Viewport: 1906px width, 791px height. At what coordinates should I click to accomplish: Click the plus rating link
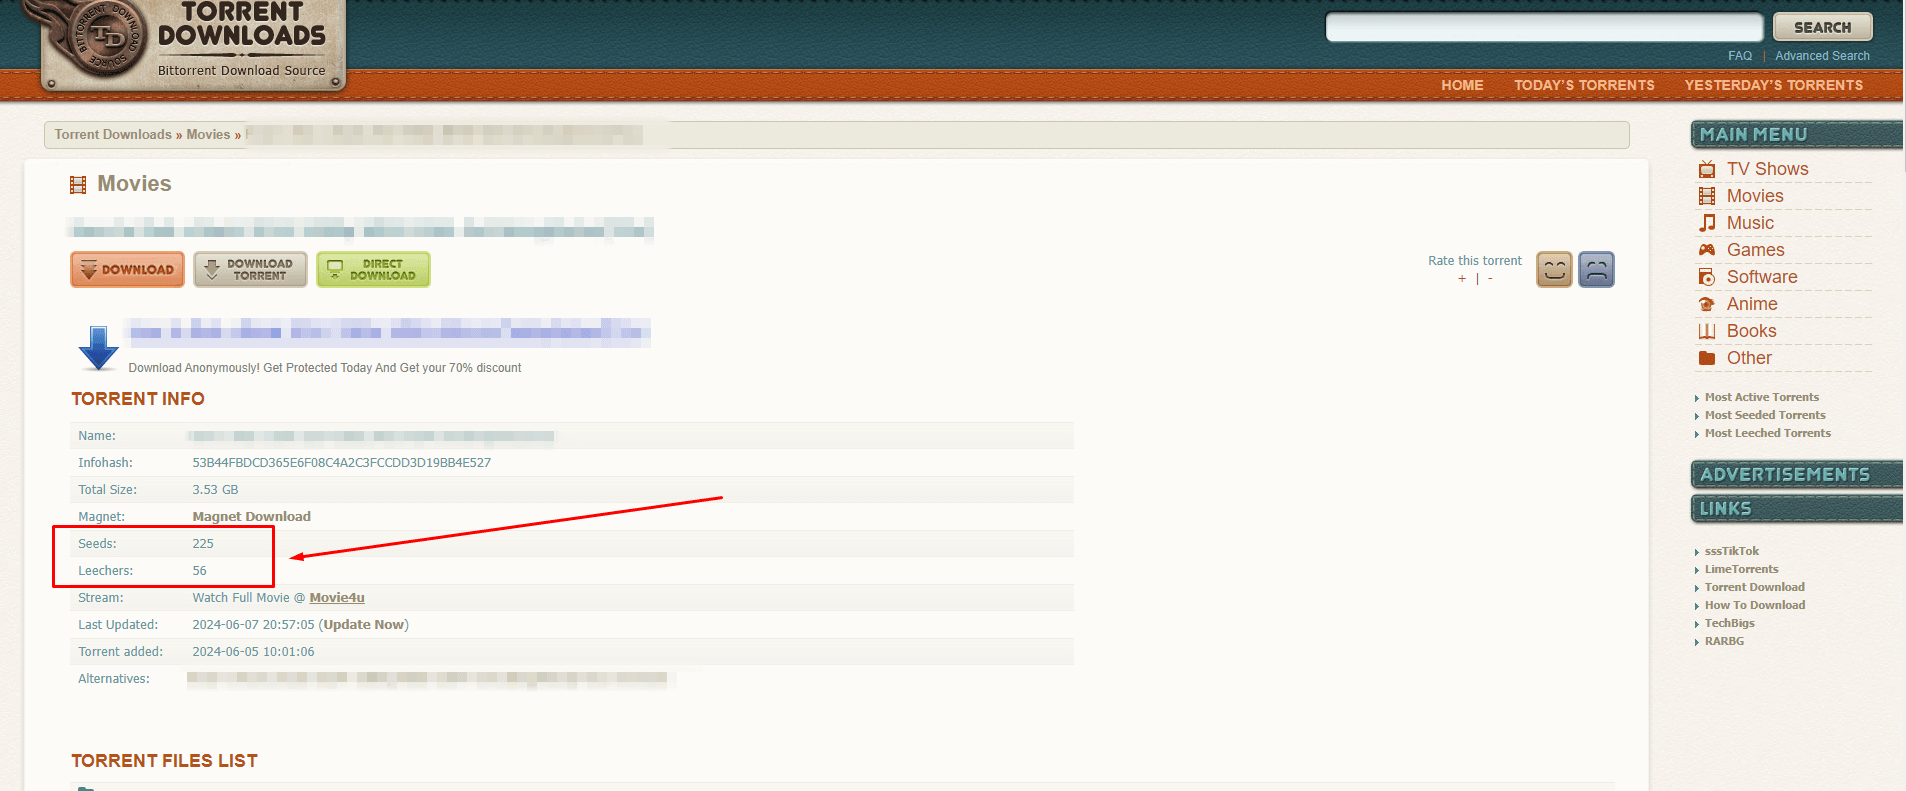(1462, 279)
